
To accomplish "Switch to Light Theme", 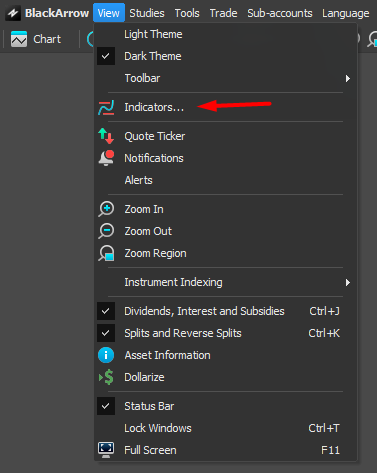I will tap(225, 34).
